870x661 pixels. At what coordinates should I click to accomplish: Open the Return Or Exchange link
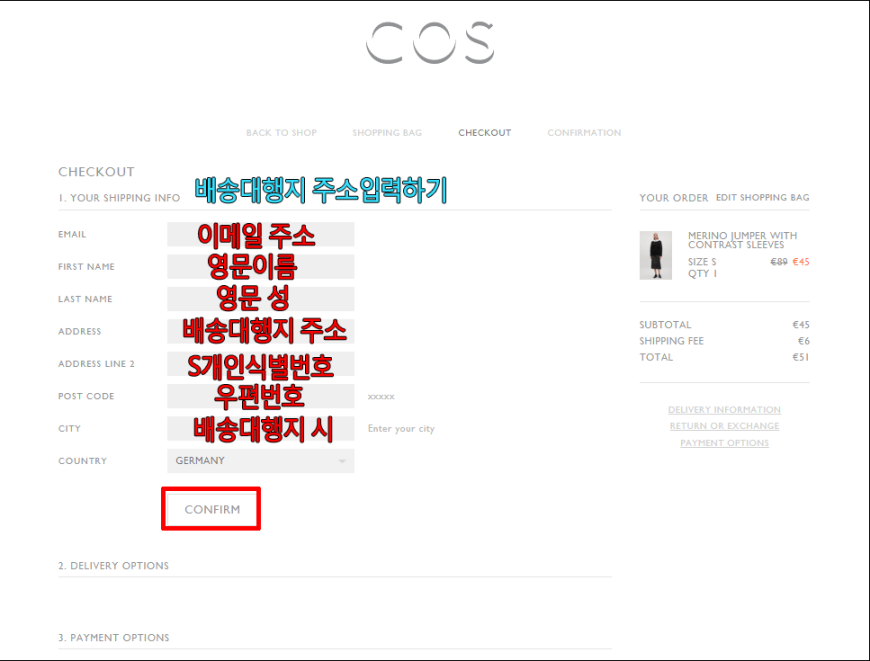(x=724, y=426)
